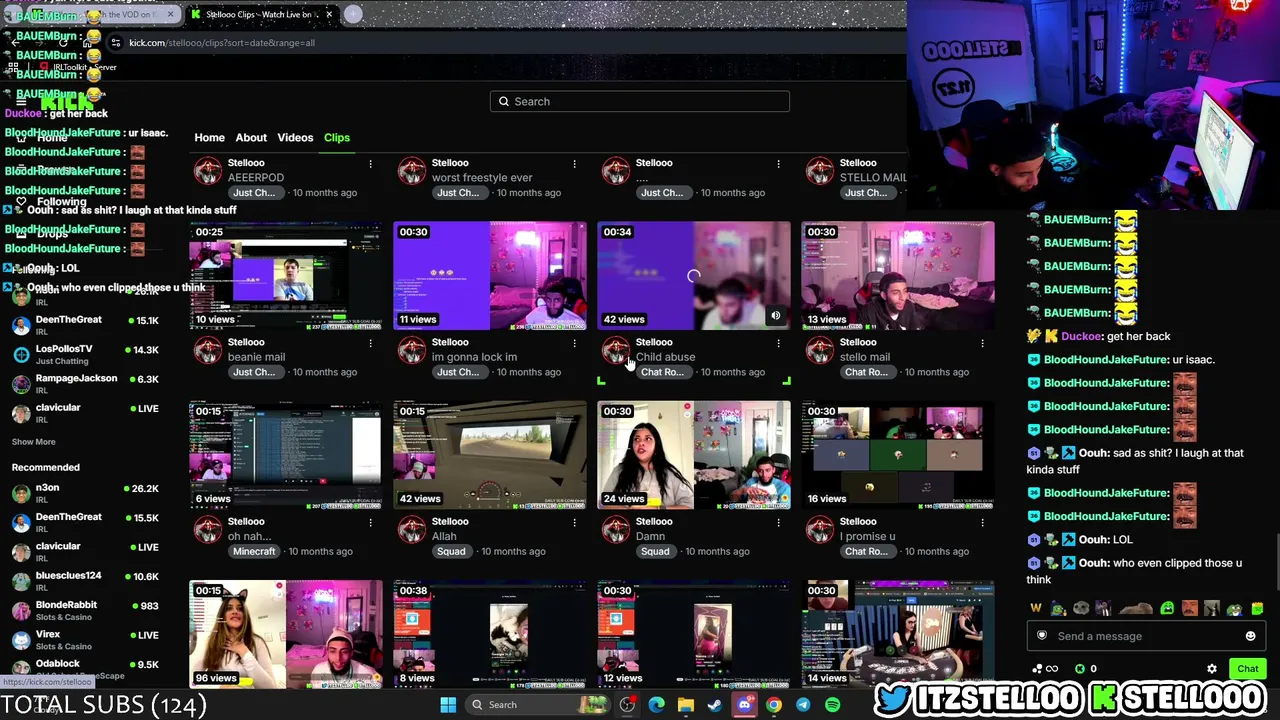The height and width of the screenshot is (720, 1280).
Task: Open Windows Start menu
Action: 448,705
